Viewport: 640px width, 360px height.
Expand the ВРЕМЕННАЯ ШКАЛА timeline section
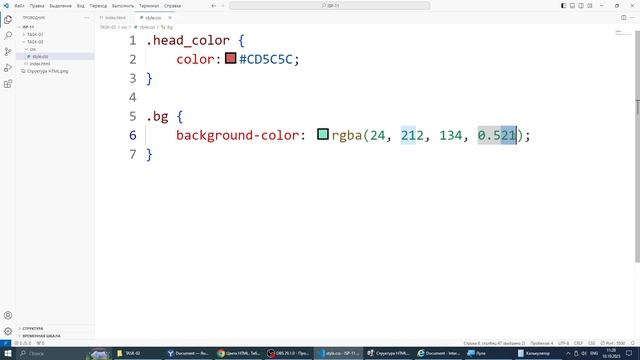(x=55, y=336)
